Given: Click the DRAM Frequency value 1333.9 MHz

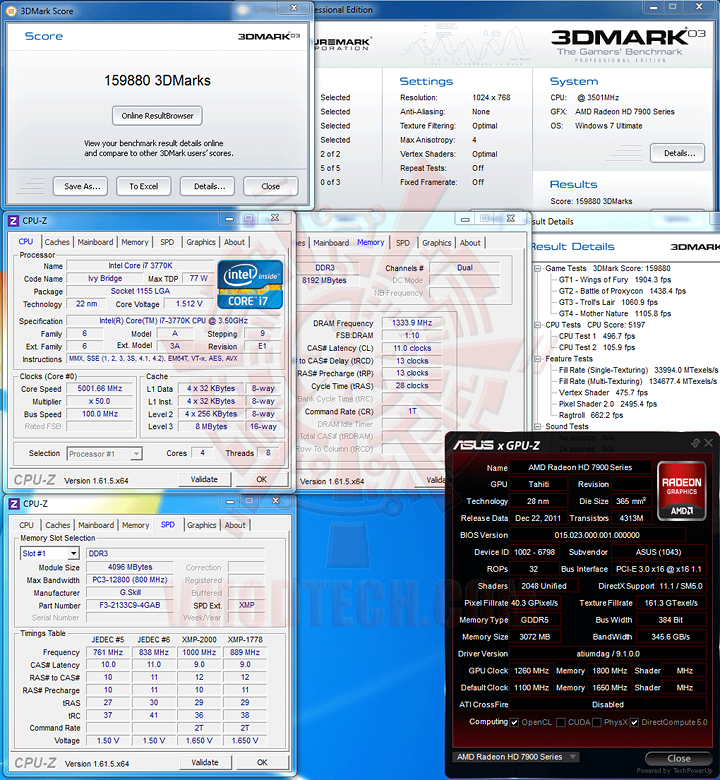Looking at the screenshot, I should pyautogui.click(x=412, y=323).
